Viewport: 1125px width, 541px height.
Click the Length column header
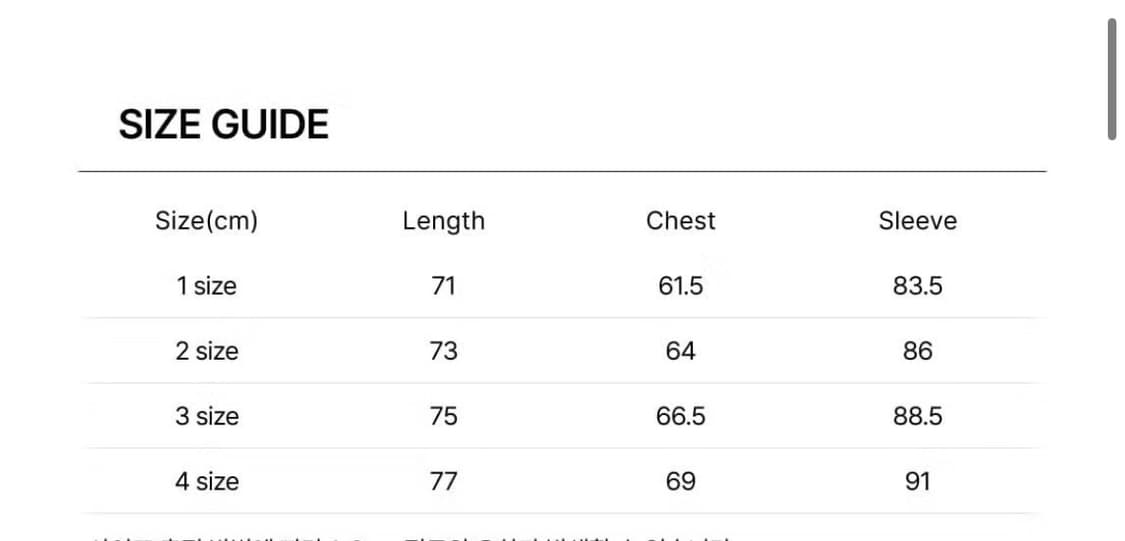pos(443,221)
